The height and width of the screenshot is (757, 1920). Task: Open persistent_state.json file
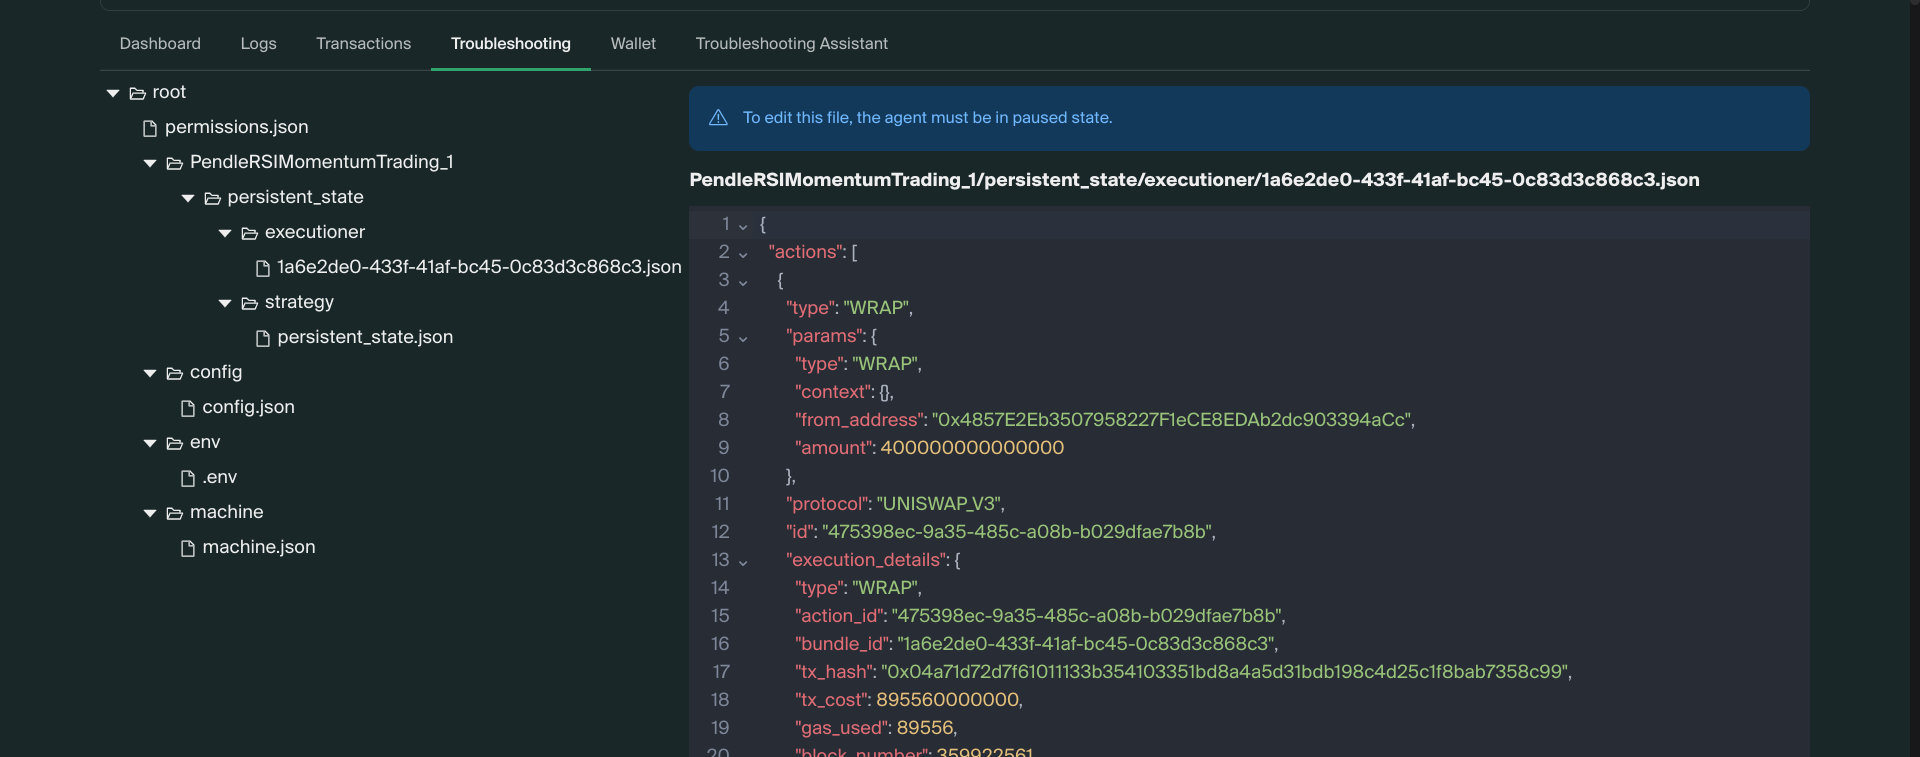[x=365, y=337]
